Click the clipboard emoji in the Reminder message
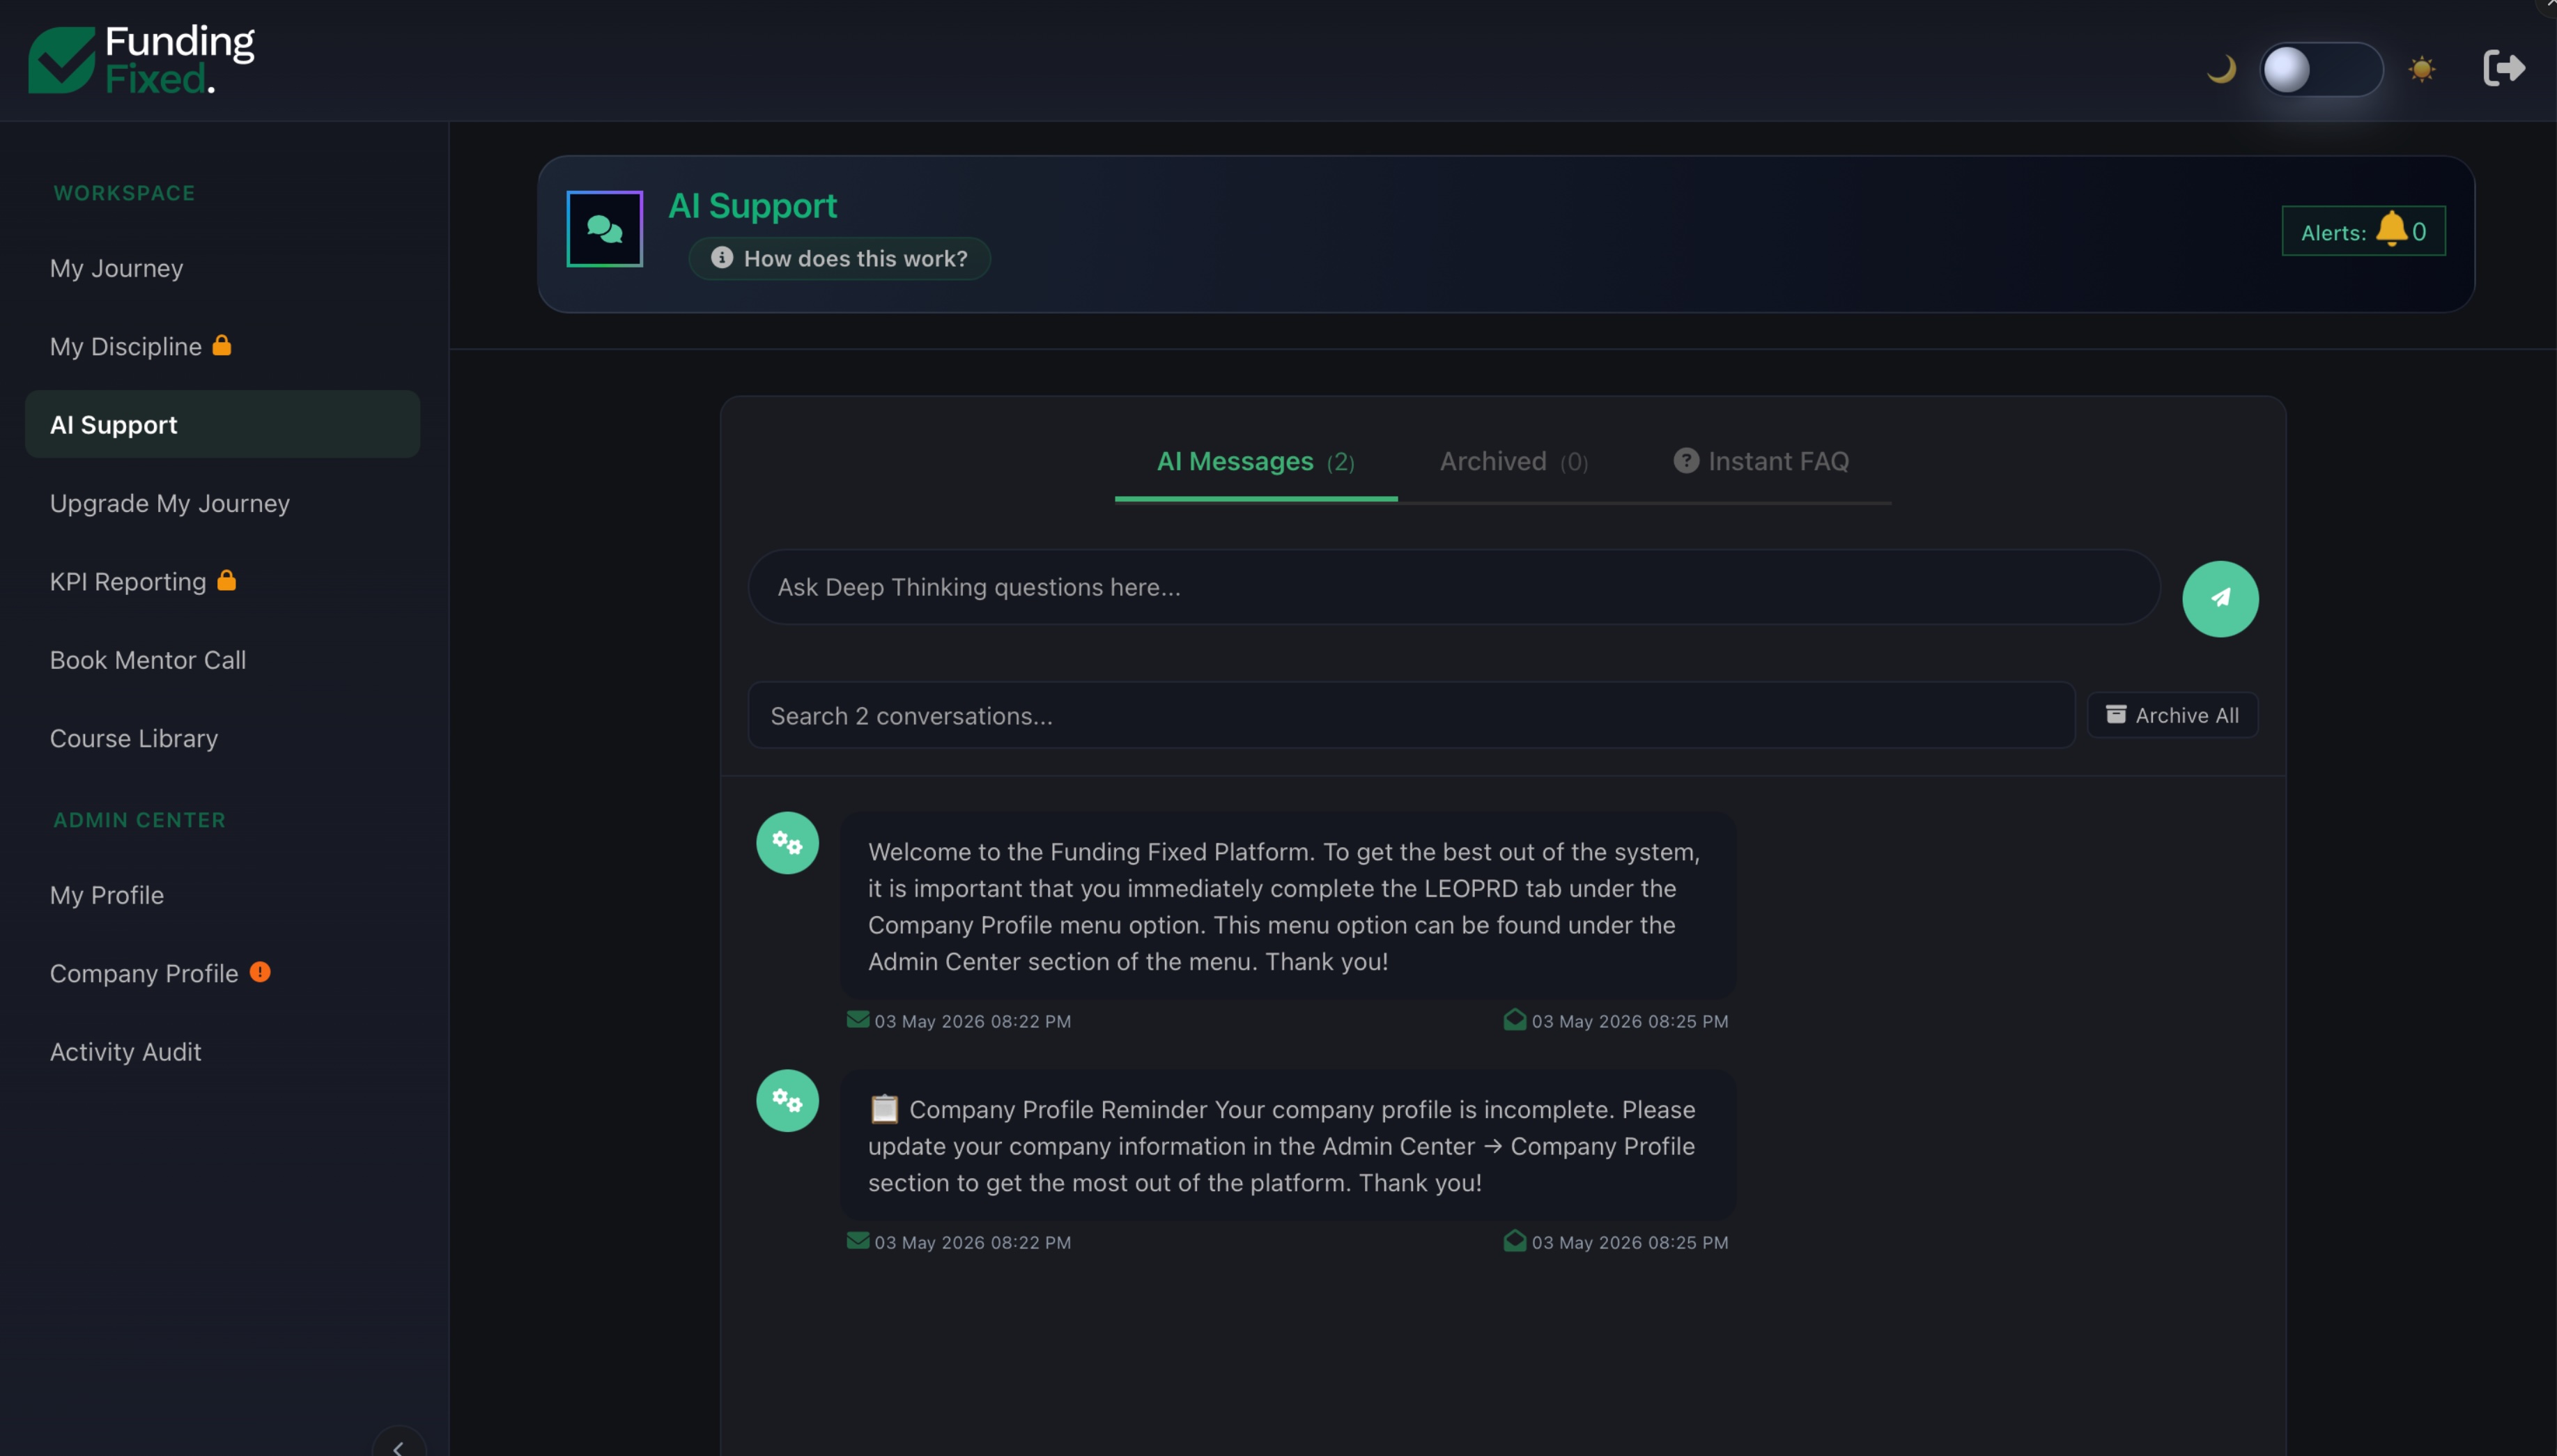The width and height of the screenshot is (2557, 1456). click(884, 1109)
